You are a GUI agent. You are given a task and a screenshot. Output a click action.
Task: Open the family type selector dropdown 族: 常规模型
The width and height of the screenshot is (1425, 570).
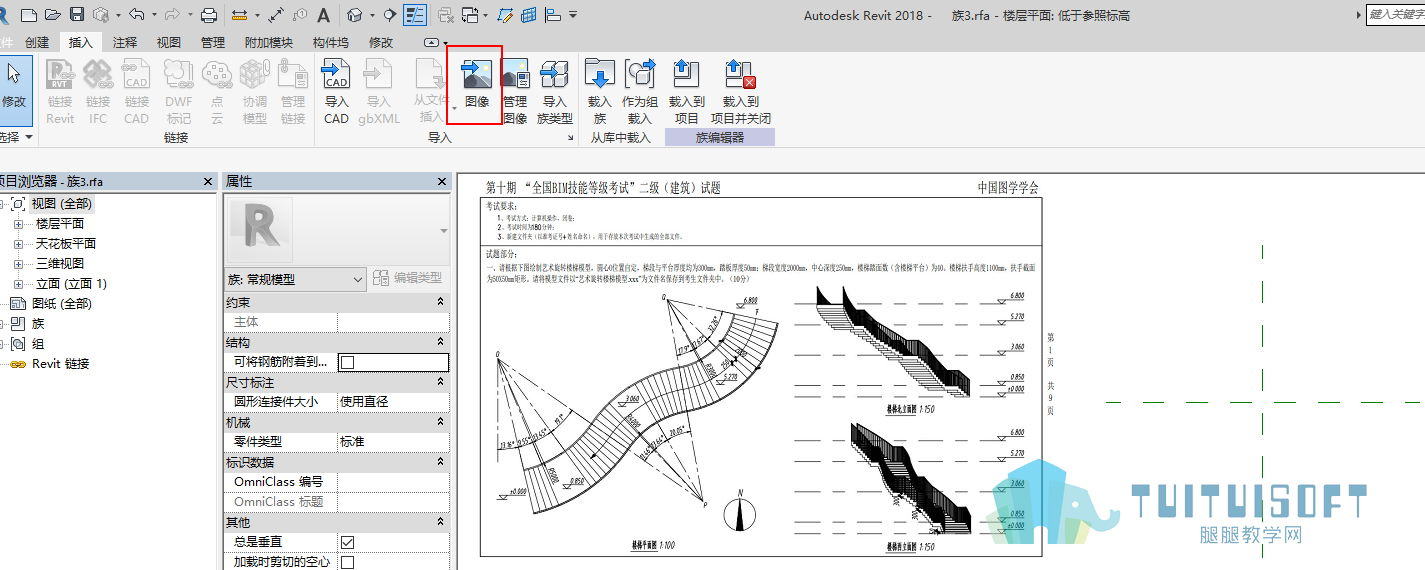coord(295,279)
